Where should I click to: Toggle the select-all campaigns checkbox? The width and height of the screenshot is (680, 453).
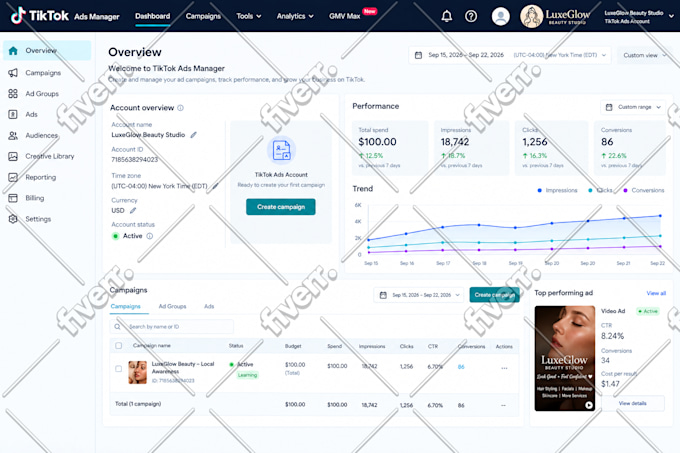(118, 345)
